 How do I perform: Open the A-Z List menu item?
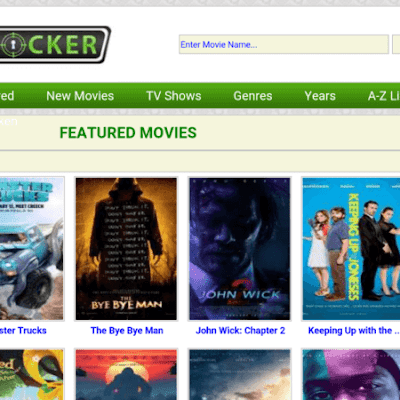click(384, 96)
